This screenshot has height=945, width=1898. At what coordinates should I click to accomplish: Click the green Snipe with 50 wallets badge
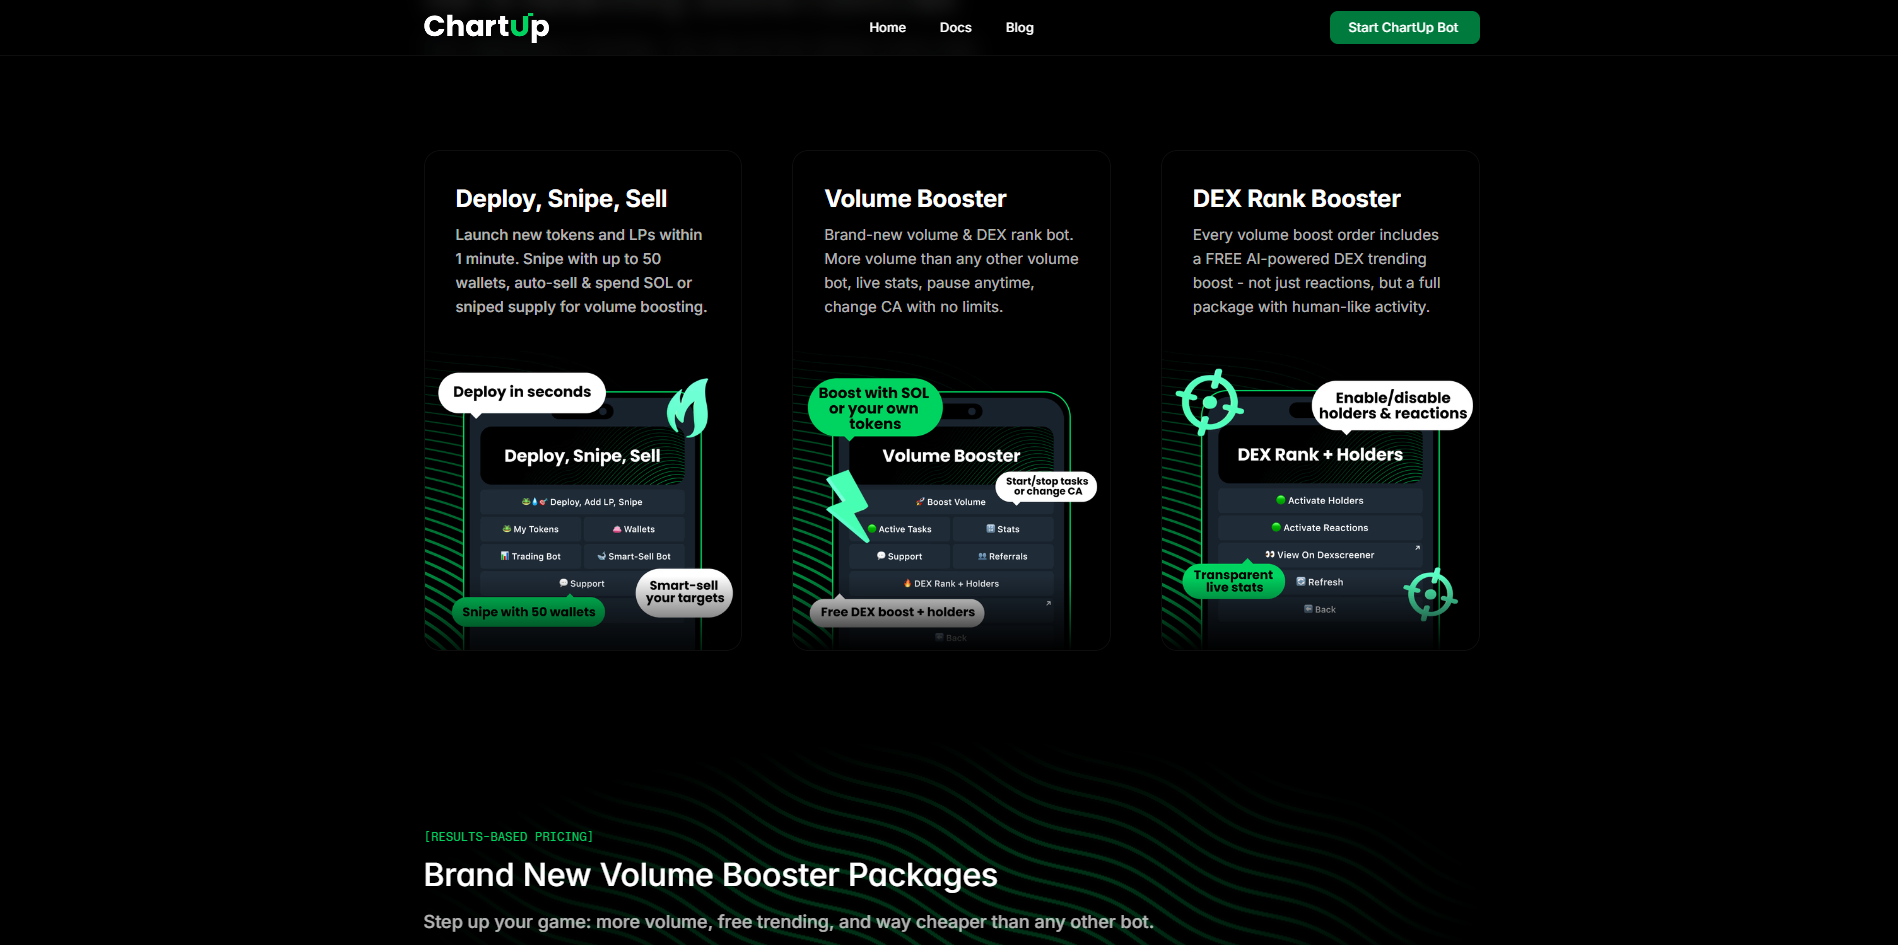pyautogui.click(x=528, y=611)
